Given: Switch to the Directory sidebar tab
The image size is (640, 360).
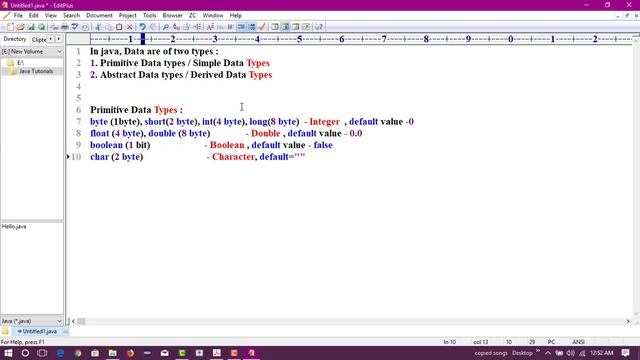Looking at the screenshot, I should 15,39.
